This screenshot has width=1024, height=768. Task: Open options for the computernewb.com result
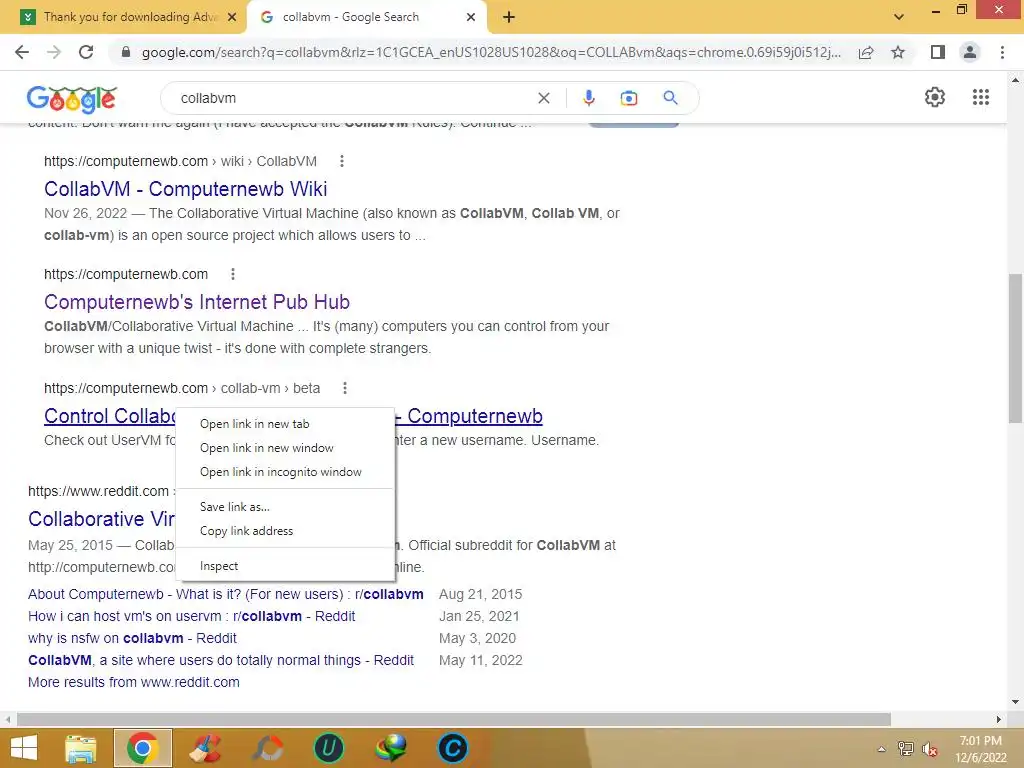pyautogui.click(x=232, y=274)
